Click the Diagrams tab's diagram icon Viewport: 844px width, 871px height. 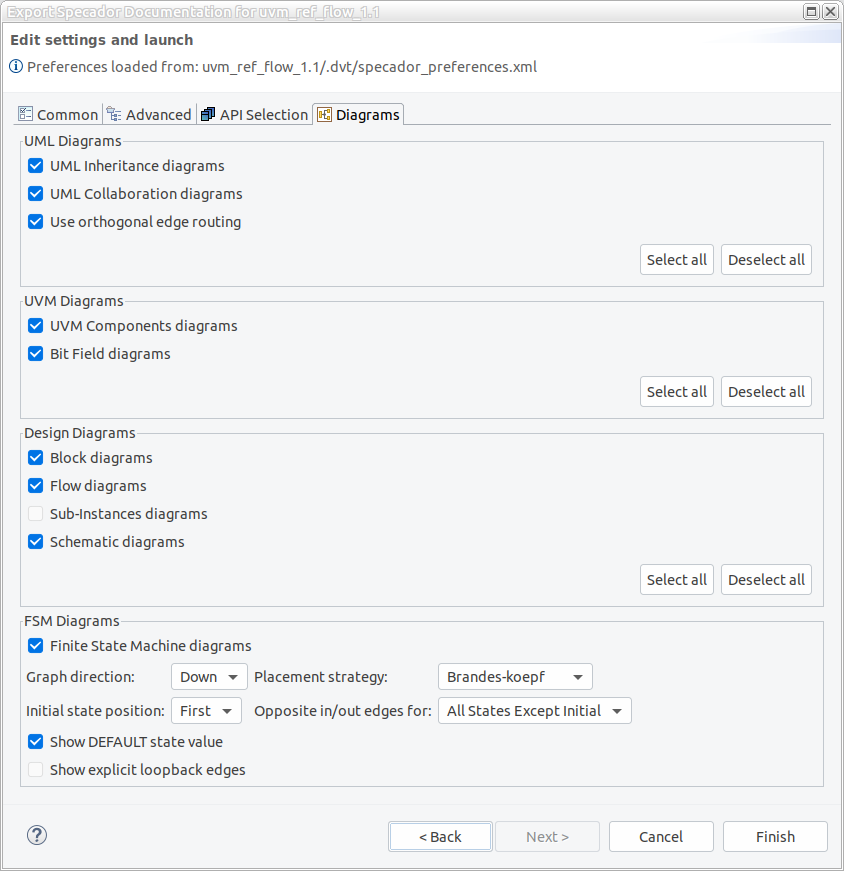[x=324, y=113]
